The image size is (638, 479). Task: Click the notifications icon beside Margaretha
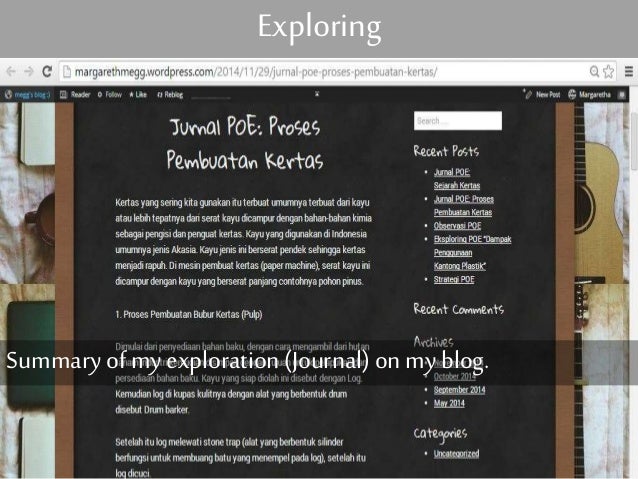[x=622, y=95]
